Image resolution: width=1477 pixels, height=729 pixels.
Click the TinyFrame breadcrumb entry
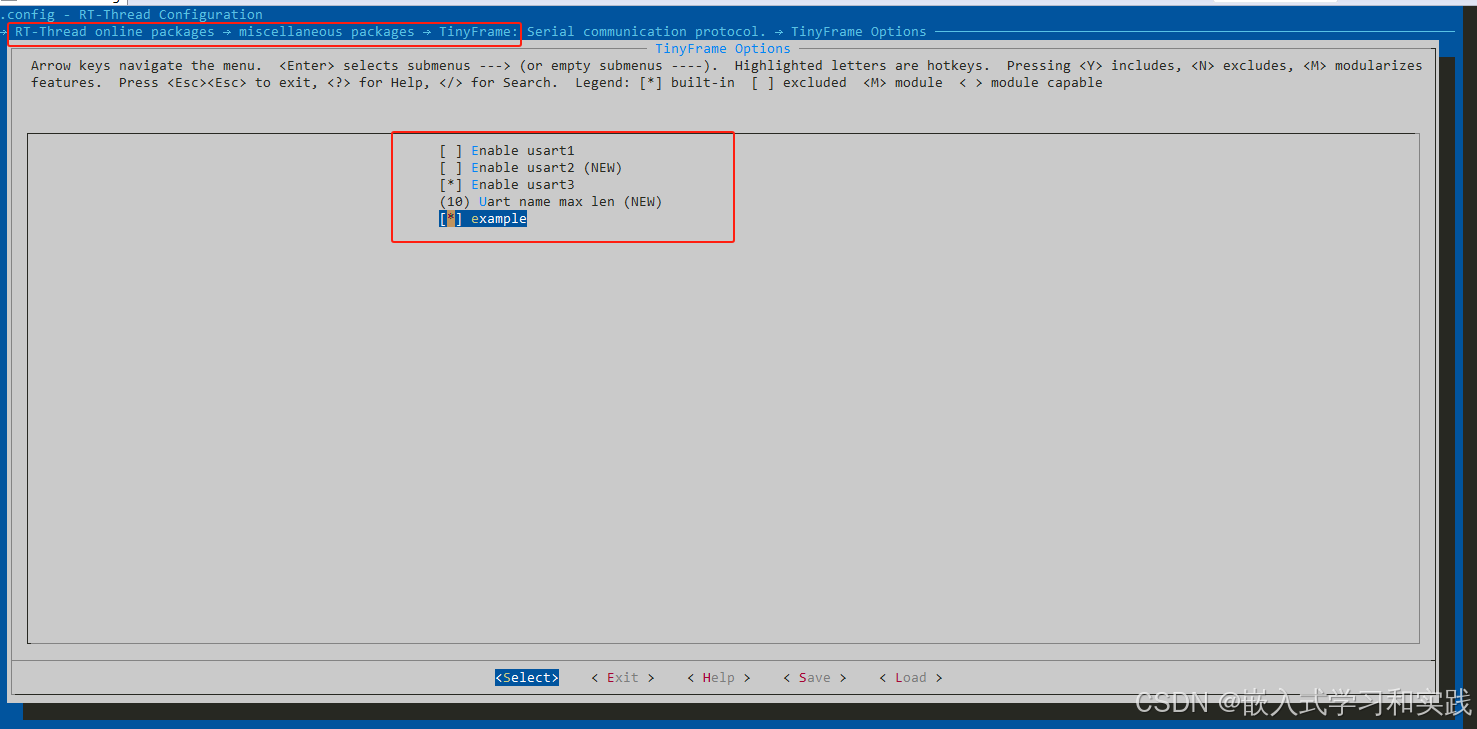tap(477, 31)
